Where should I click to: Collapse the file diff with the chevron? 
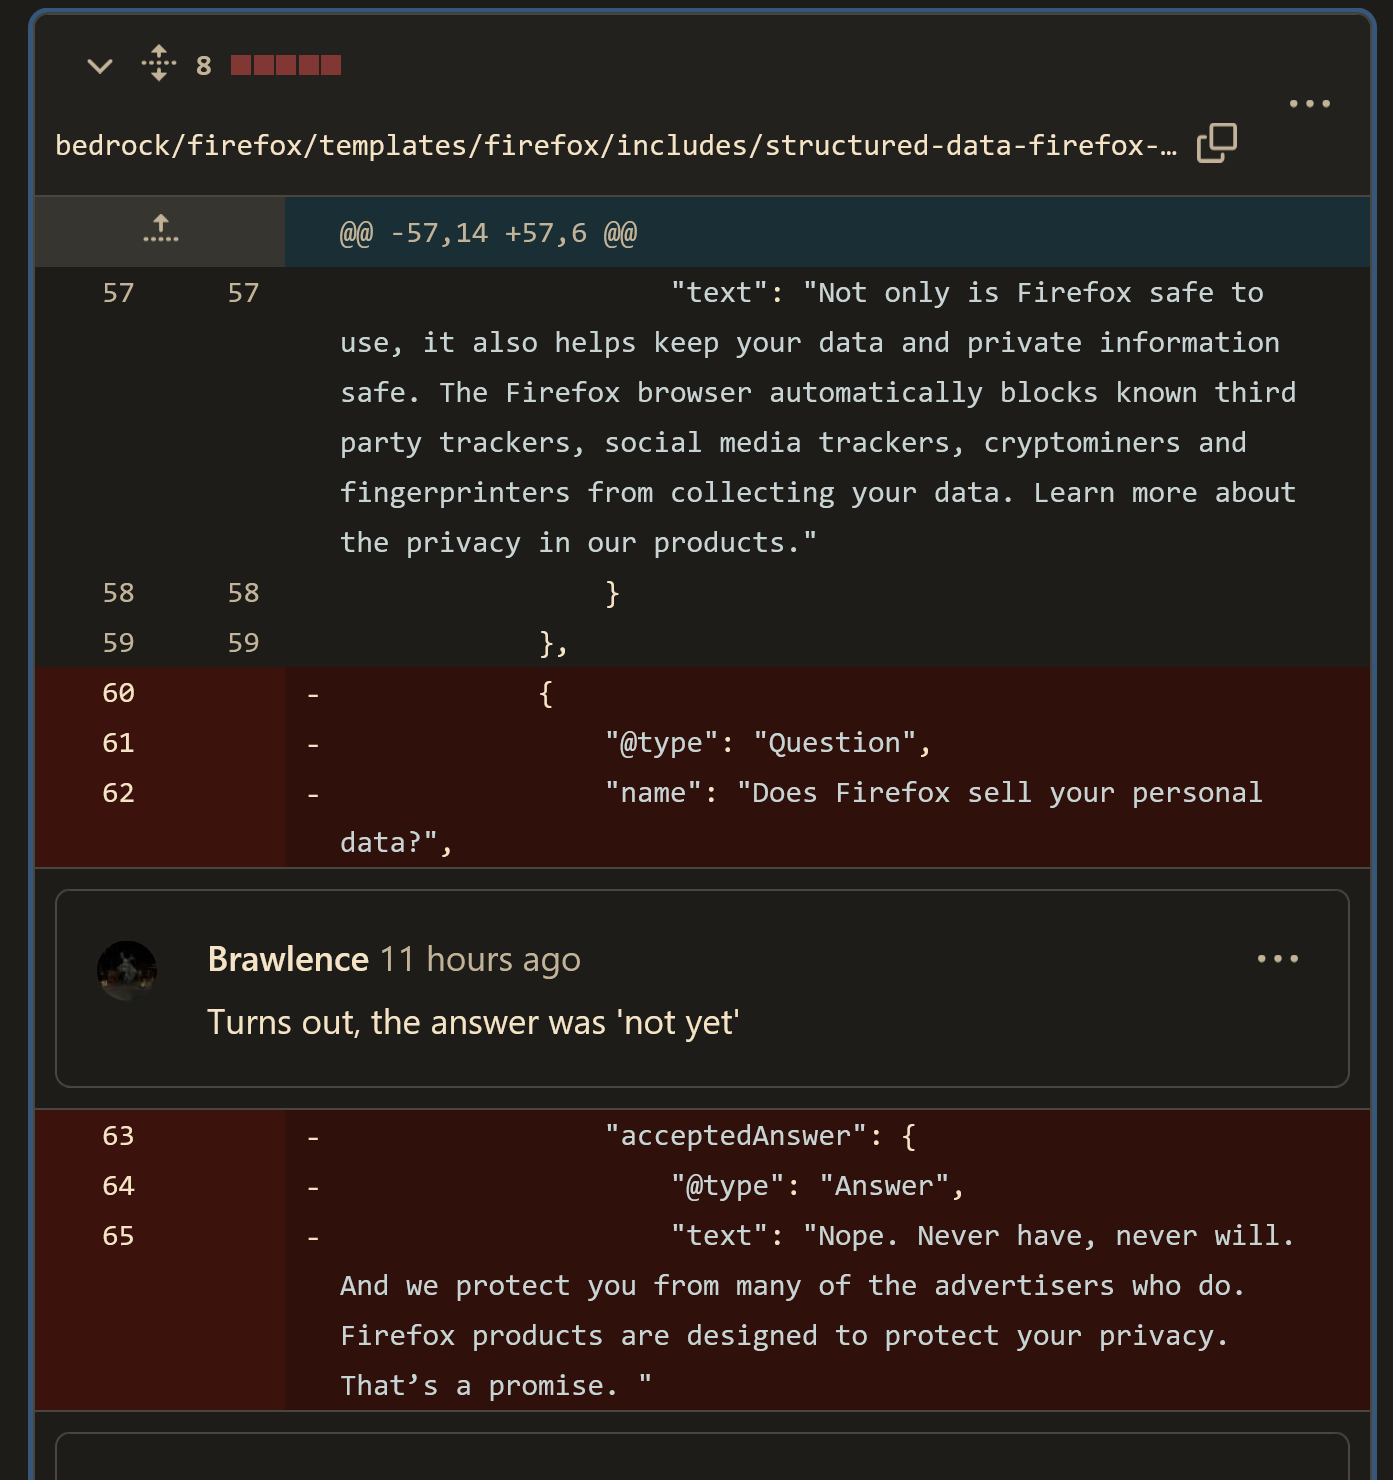[x=100, y=66]
